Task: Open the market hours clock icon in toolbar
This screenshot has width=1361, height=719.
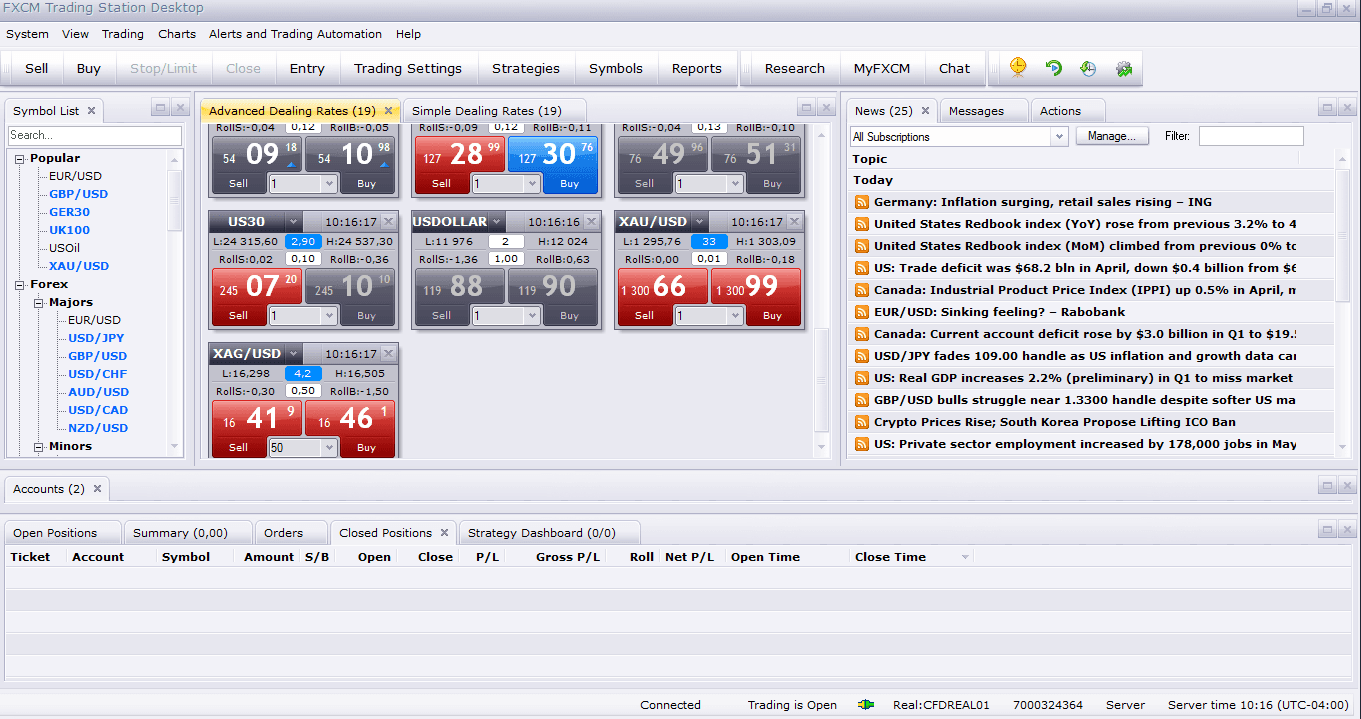Action: (1017, 67)
